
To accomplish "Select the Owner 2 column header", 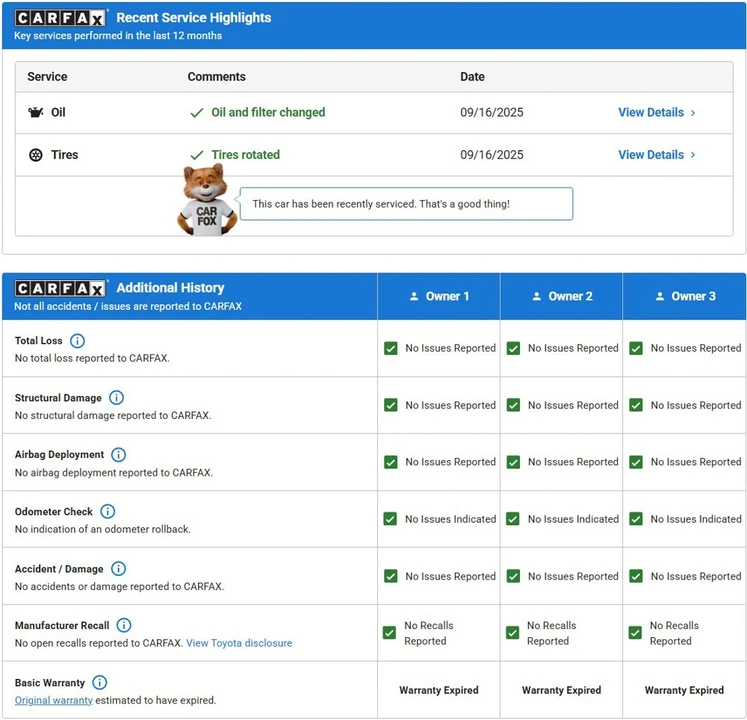I will (561, 296).
